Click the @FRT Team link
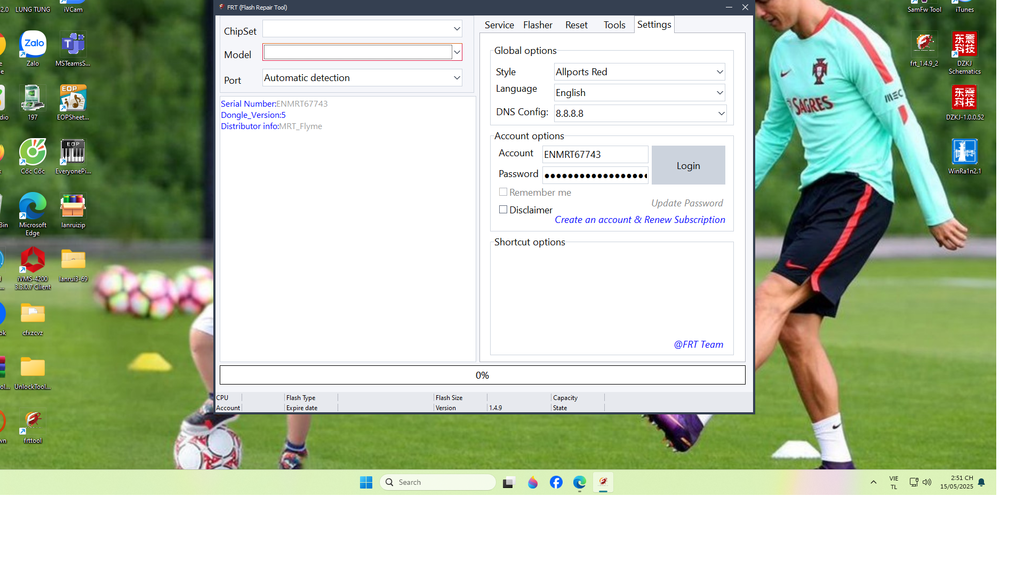Viewport: 1024px width, 576px height. tap(698, 344)
